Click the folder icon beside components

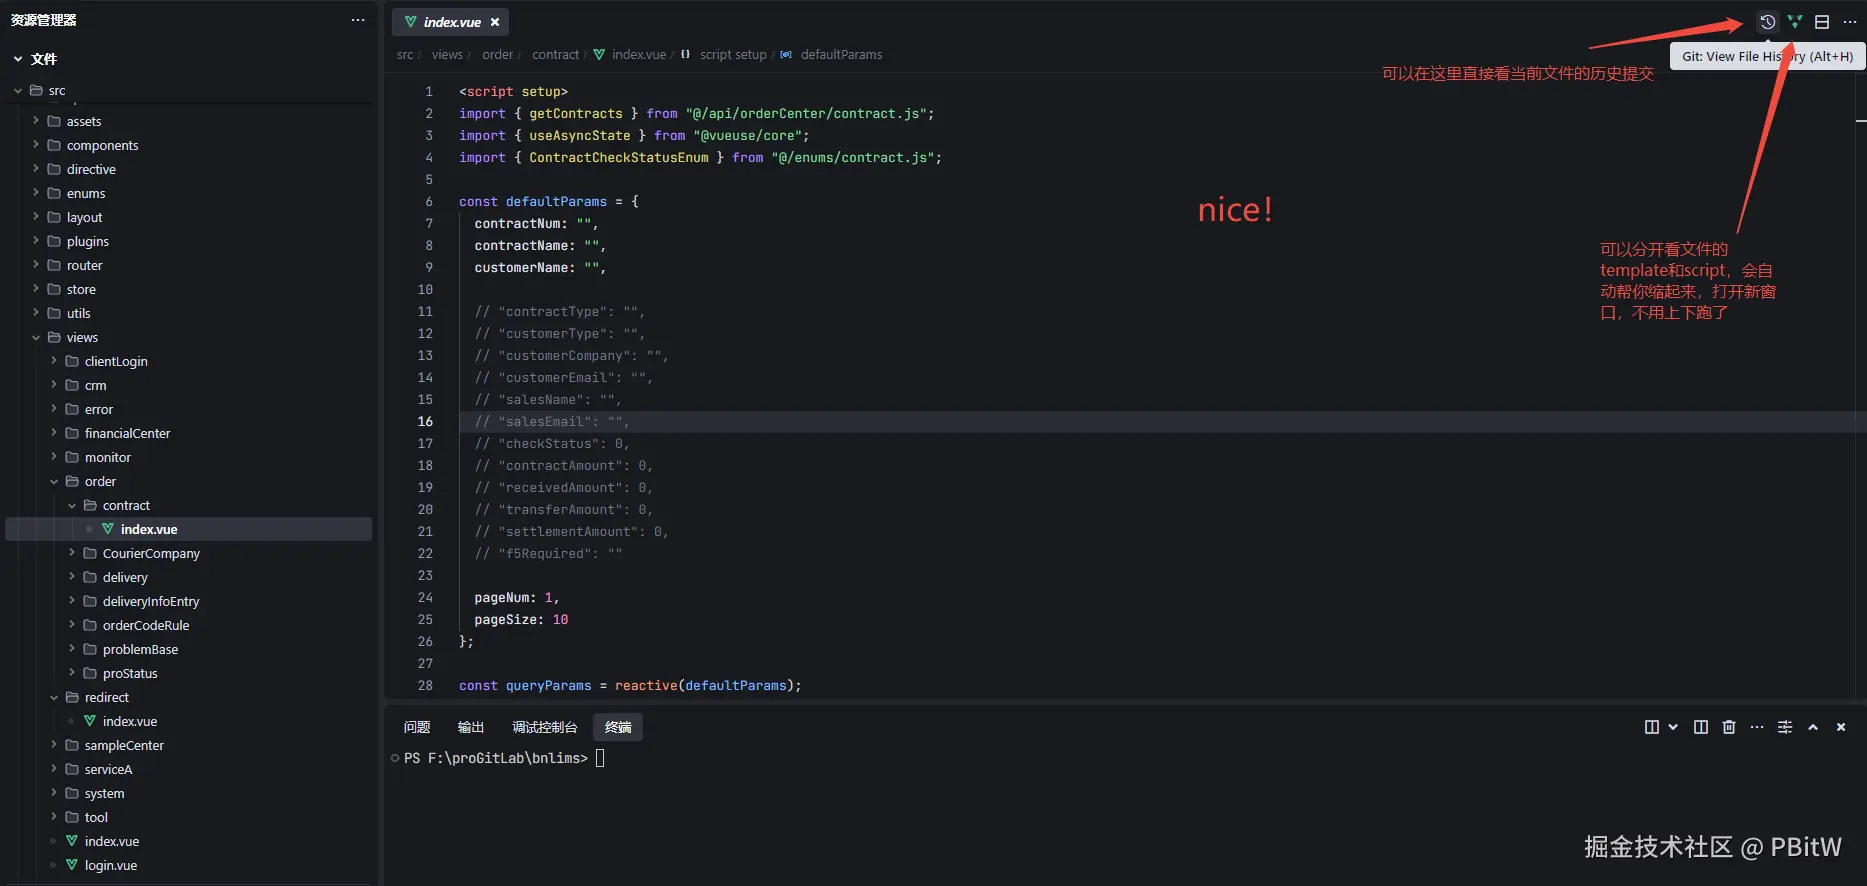coord(54,145)
